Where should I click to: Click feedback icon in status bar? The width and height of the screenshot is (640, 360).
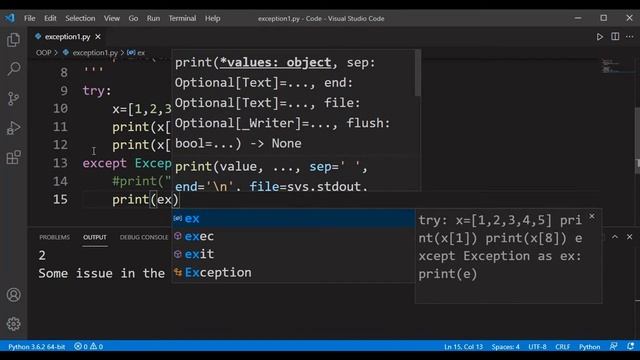(613, 346)
